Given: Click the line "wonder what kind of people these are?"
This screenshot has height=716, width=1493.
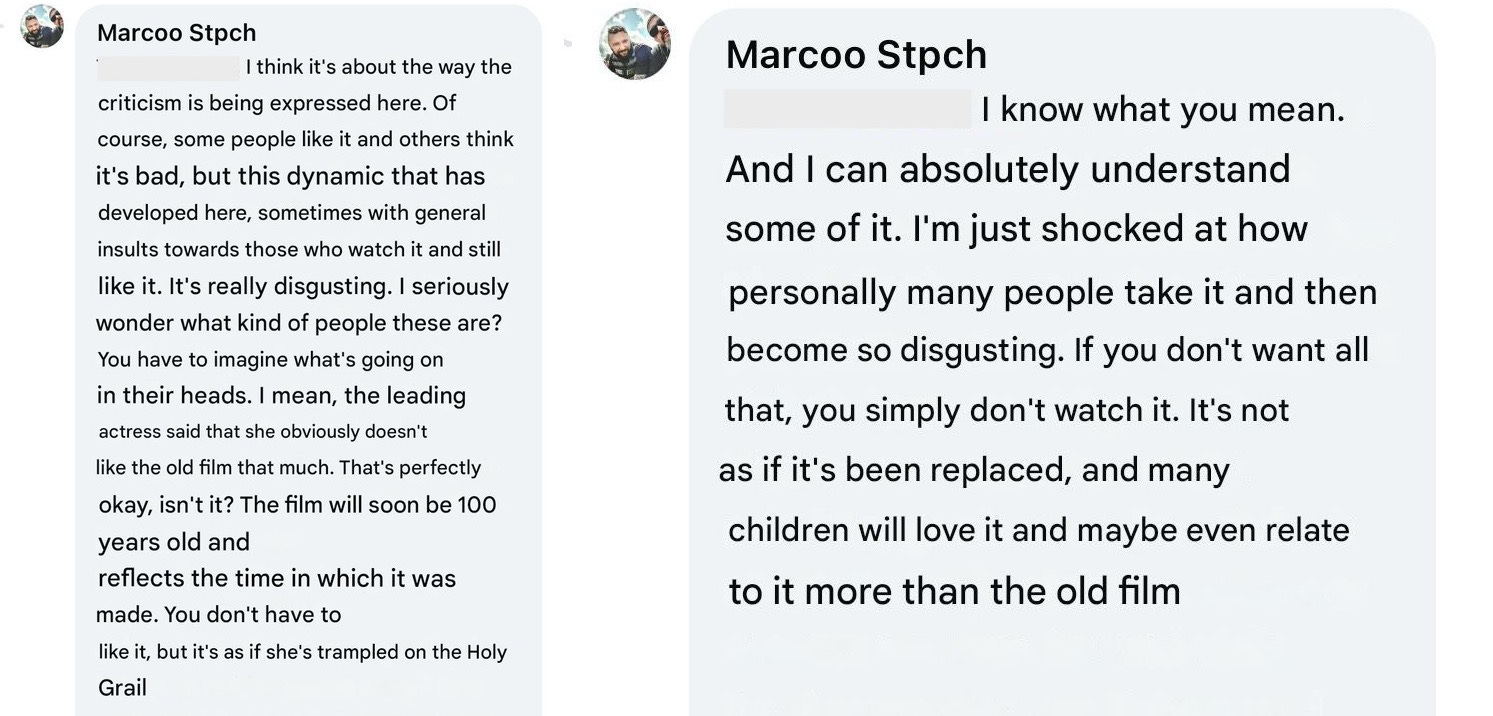Looking at the screenshot, I should (x=299, y=324).
